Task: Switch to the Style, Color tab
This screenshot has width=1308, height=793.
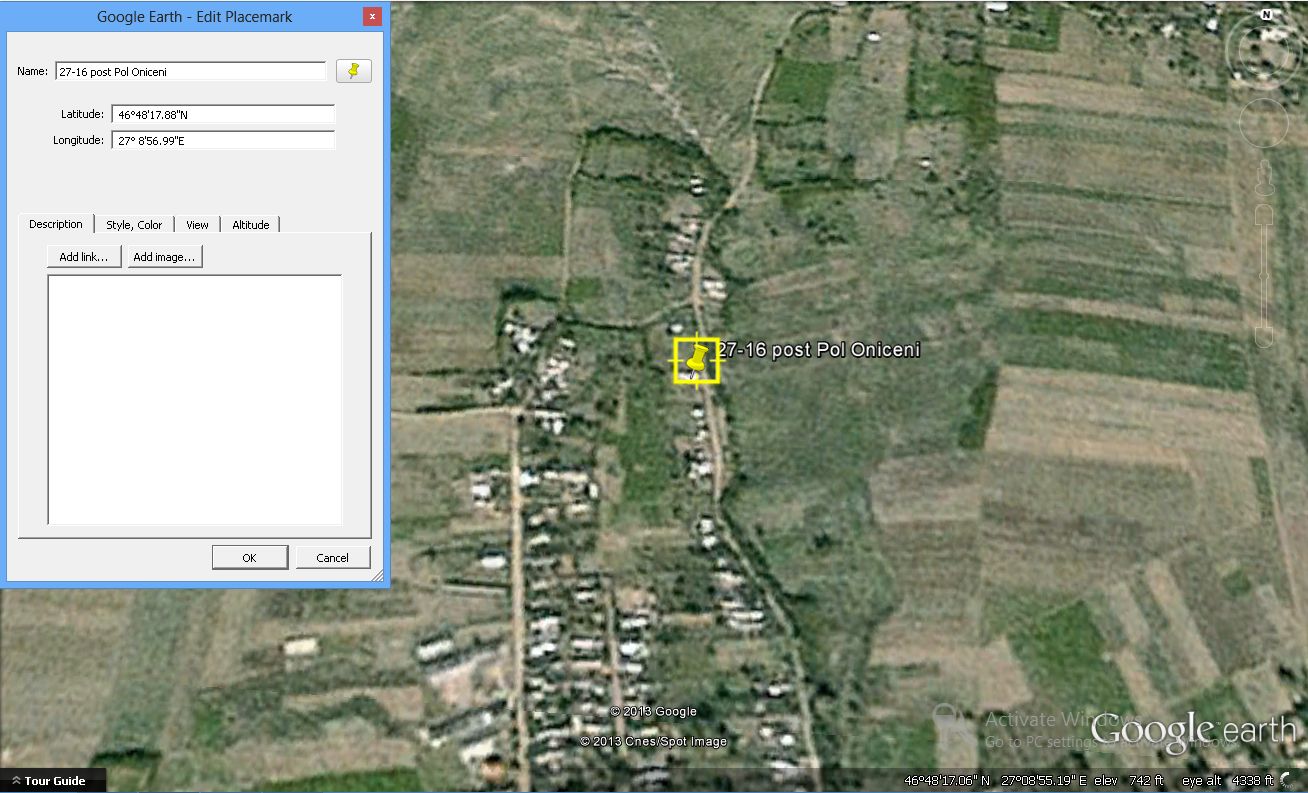Action: click(134, 225)
